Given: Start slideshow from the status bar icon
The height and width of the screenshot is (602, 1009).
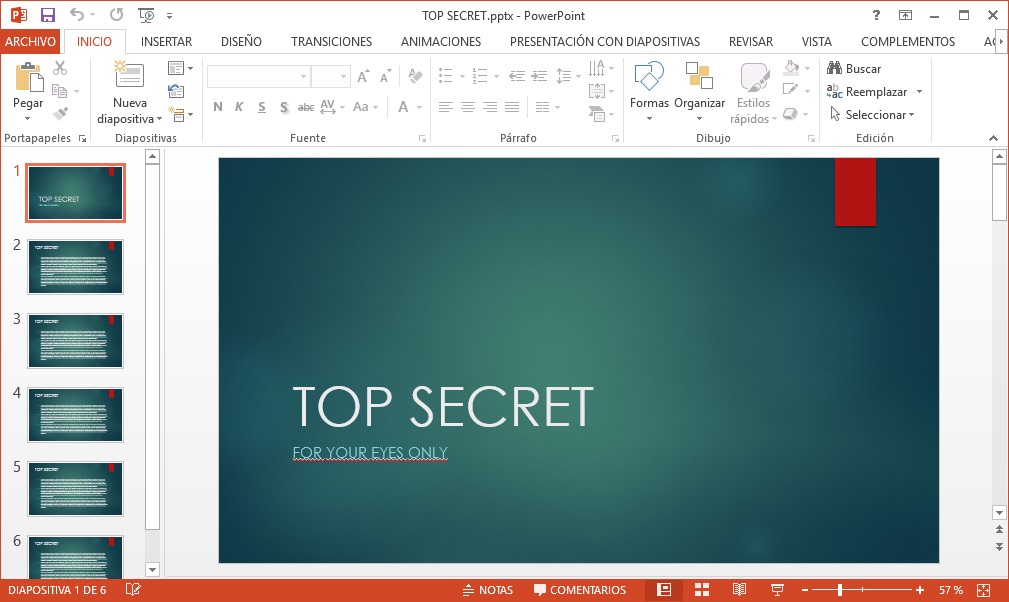Looking at the screenshot, I should 778,590.
